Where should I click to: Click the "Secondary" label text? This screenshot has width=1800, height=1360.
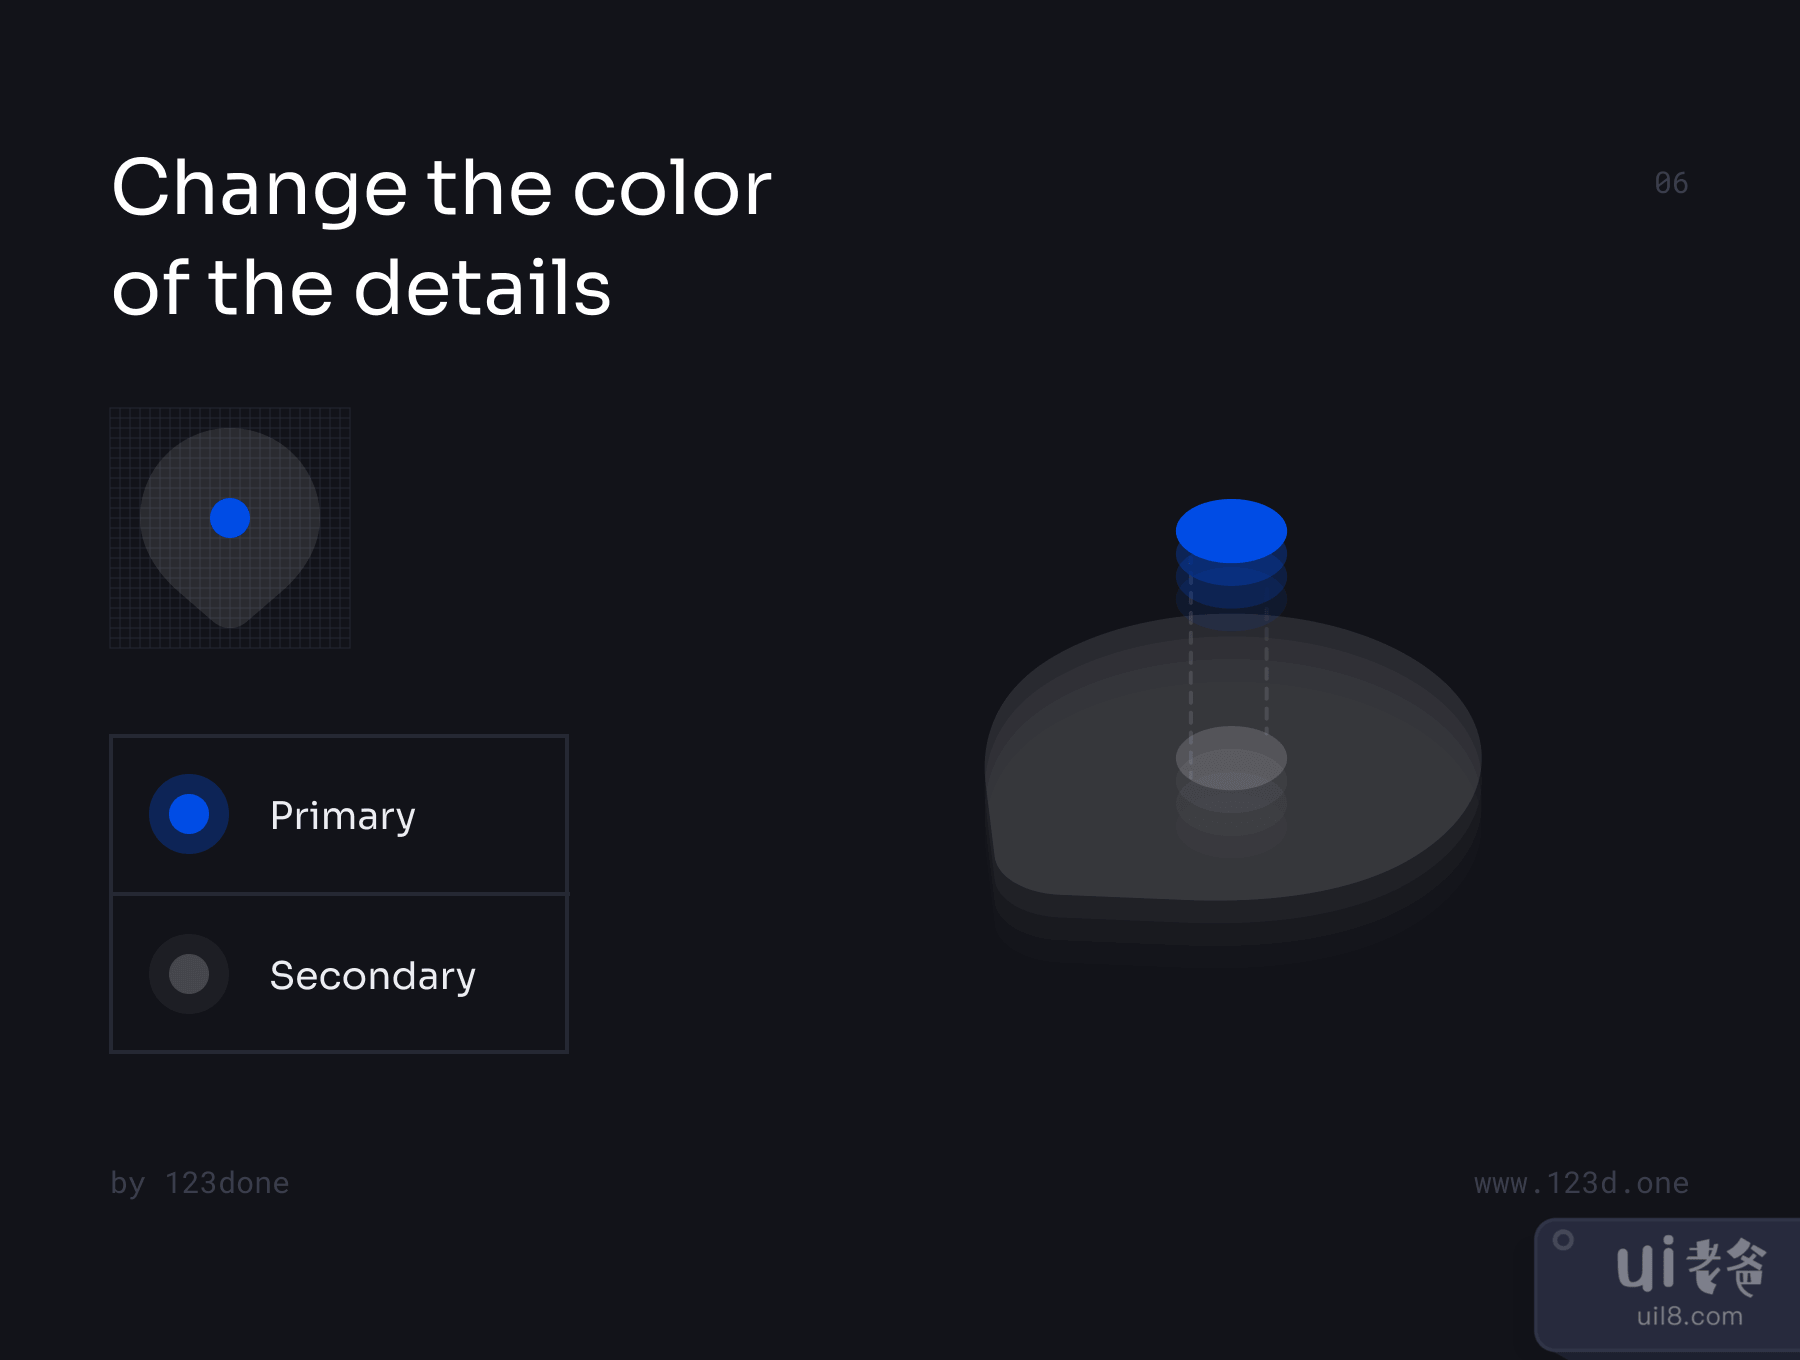(x=372, y=976)
